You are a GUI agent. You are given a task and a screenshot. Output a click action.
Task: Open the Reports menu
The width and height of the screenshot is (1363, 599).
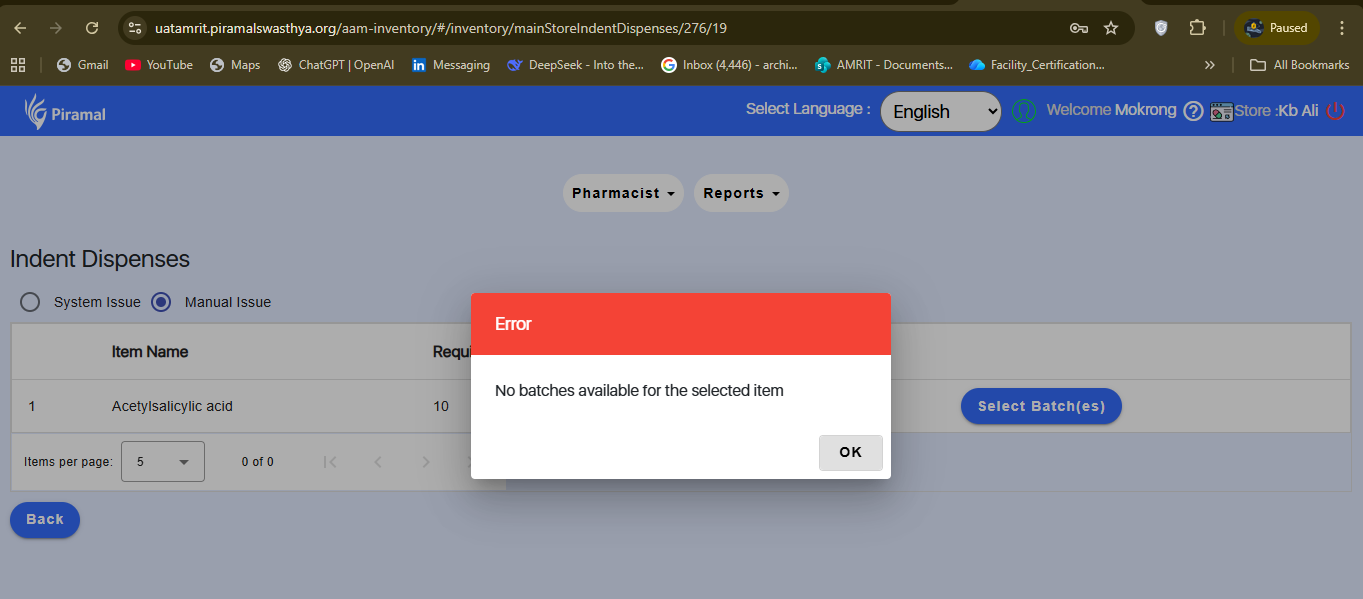pos(741,193)
